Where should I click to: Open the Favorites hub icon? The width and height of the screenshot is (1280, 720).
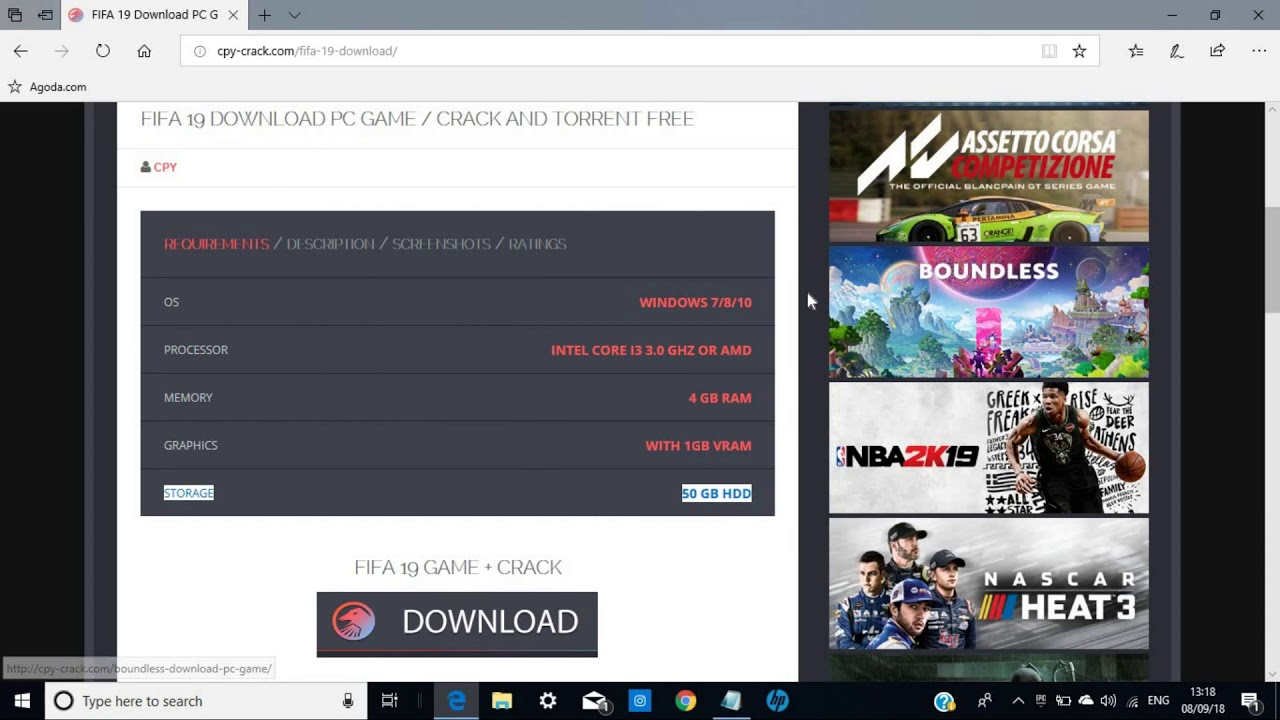pos(1136,51)
